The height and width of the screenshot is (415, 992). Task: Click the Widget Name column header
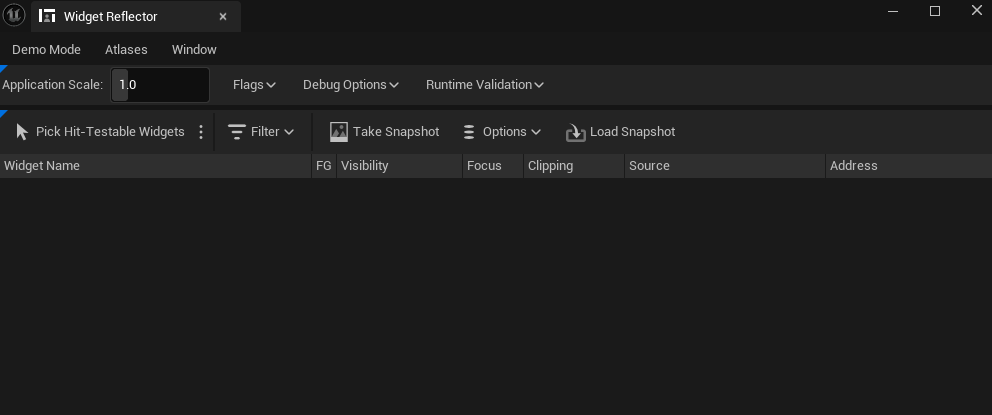tap(156, 166)
